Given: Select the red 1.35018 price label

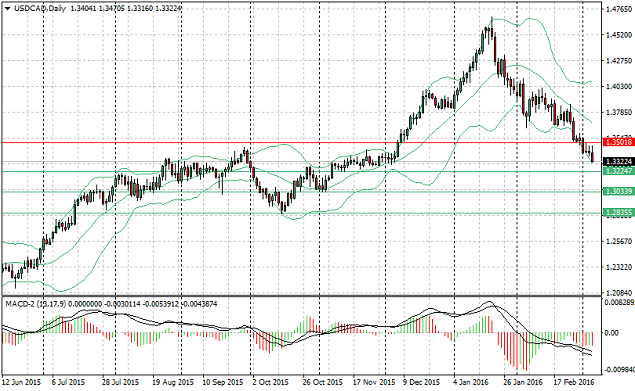Looking at the screenshot, I should pyautogui.click(x=618, y=142).
